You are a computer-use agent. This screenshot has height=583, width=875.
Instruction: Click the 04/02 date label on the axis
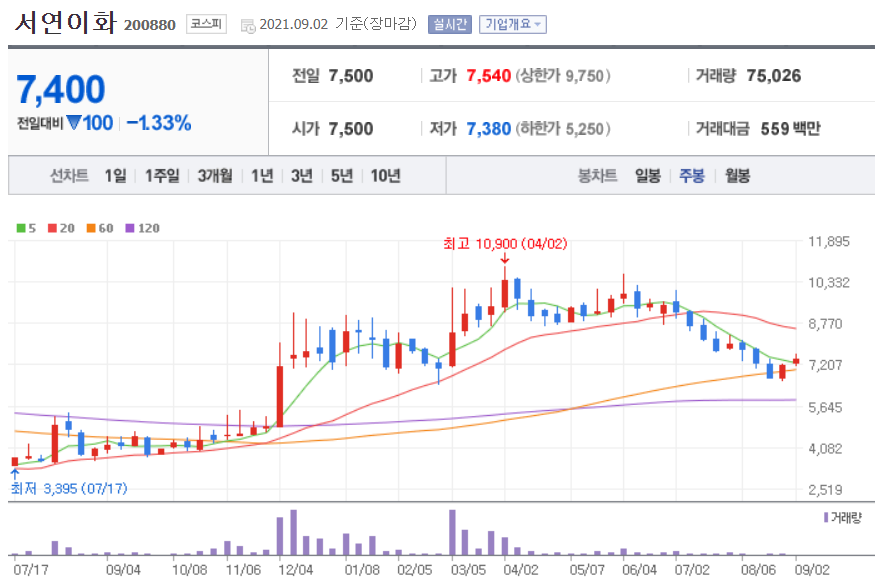click(521, 570)
